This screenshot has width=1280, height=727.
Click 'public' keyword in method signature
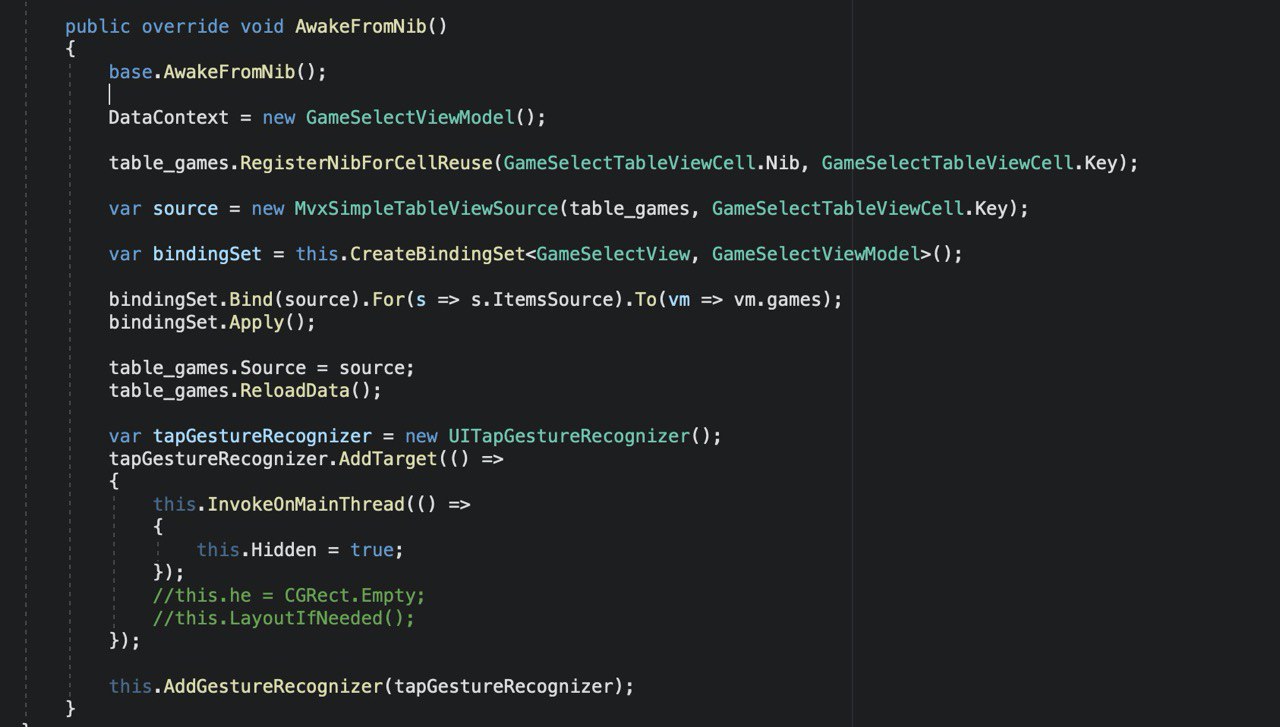click(98, 26)
